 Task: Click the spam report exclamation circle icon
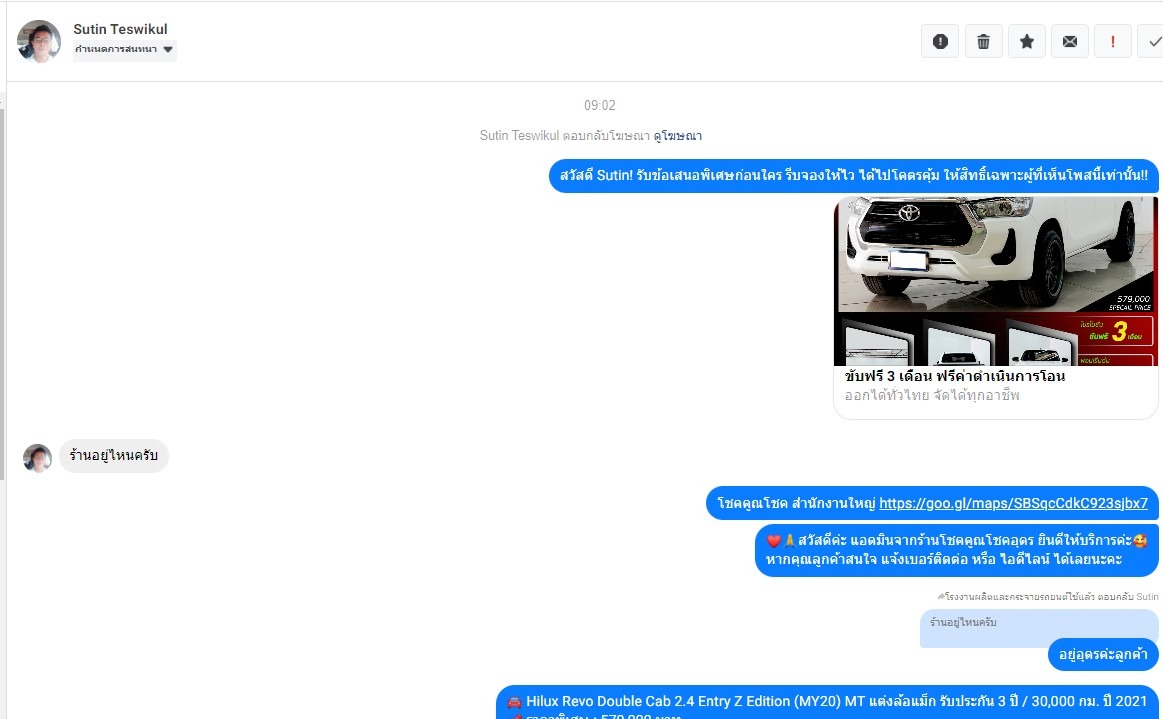pos(940,42)
